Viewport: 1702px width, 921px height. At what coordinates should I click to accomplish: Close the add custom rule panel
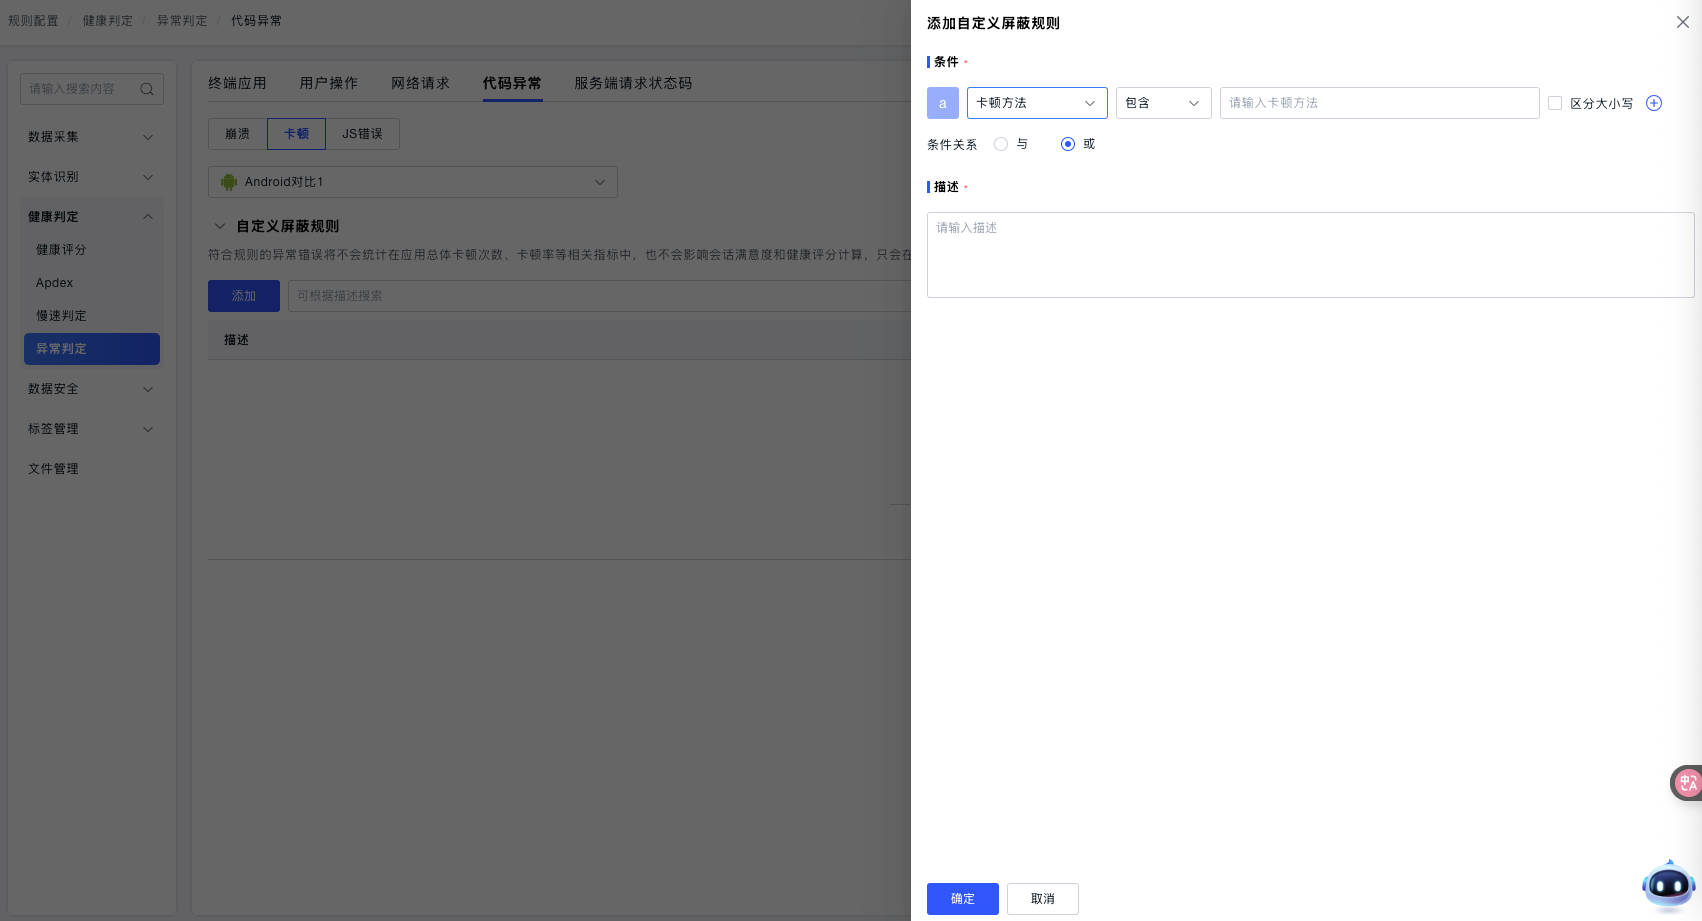(1683, 22)
